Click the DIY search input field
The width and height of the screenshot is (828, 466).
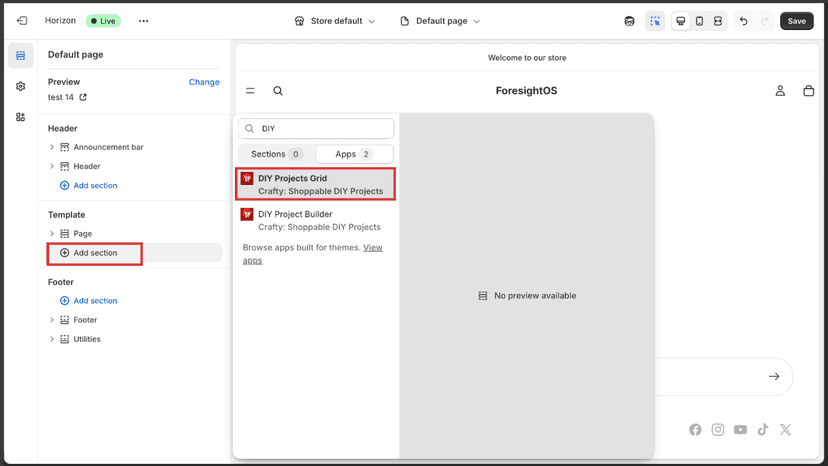316,128
